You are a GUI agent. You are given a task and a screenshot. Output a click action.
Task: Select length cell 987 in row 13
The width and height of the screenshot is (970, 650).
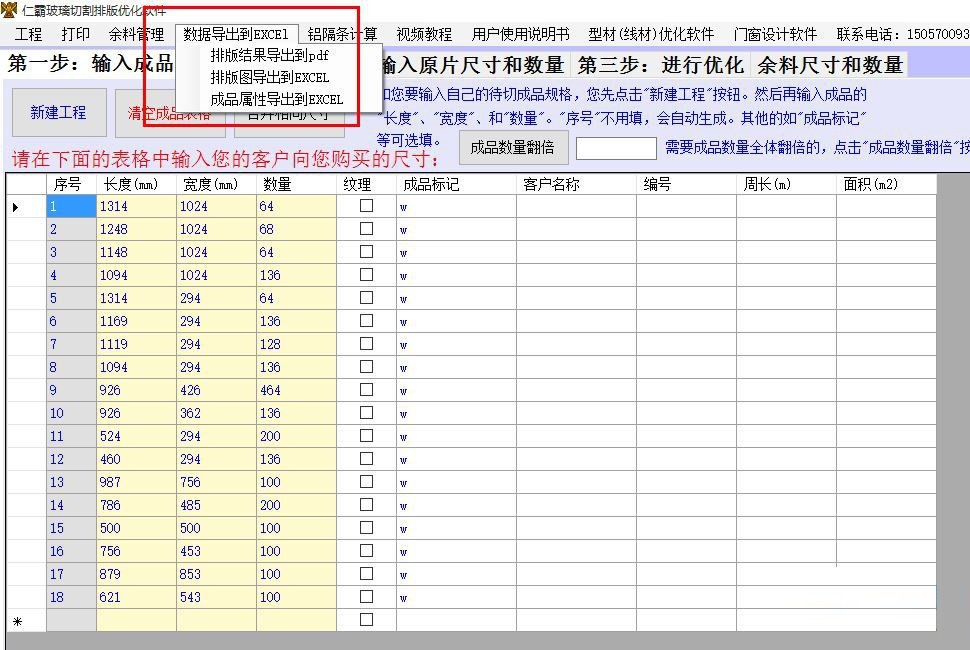[137, 482]
